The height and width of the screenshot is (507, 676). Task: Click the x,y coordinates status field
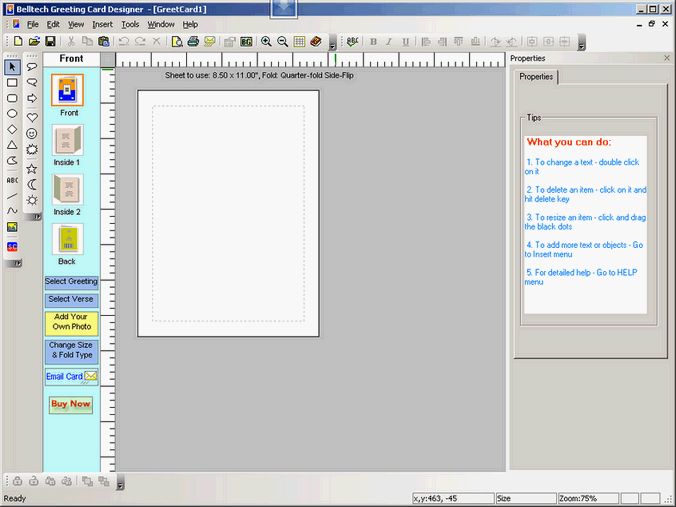point(453,498)
